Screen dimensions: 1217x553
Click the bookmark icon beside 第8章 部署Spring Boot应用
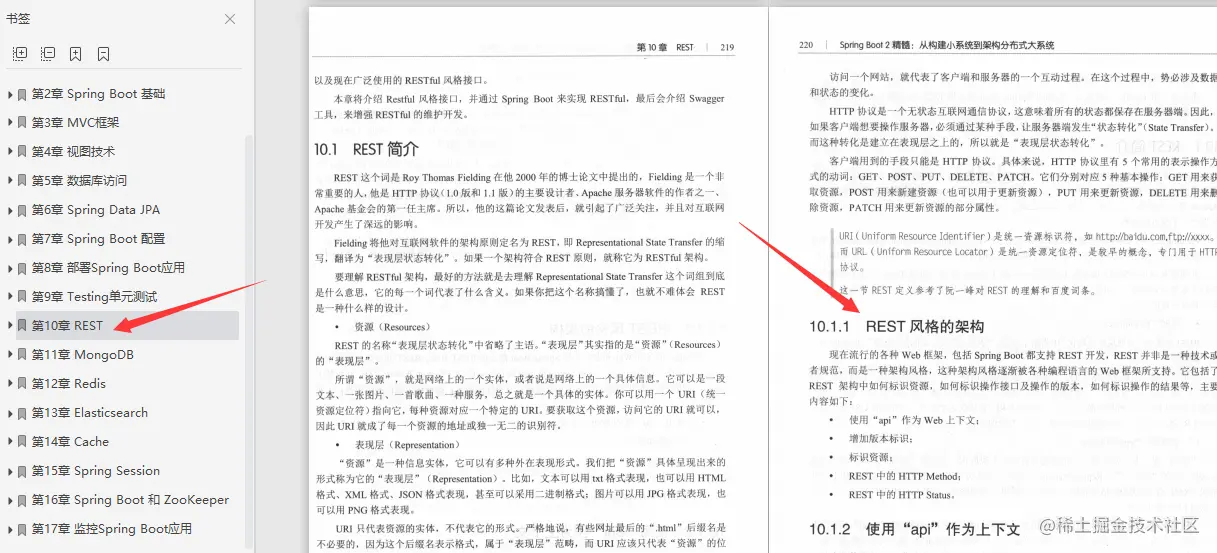coord(22,268)
